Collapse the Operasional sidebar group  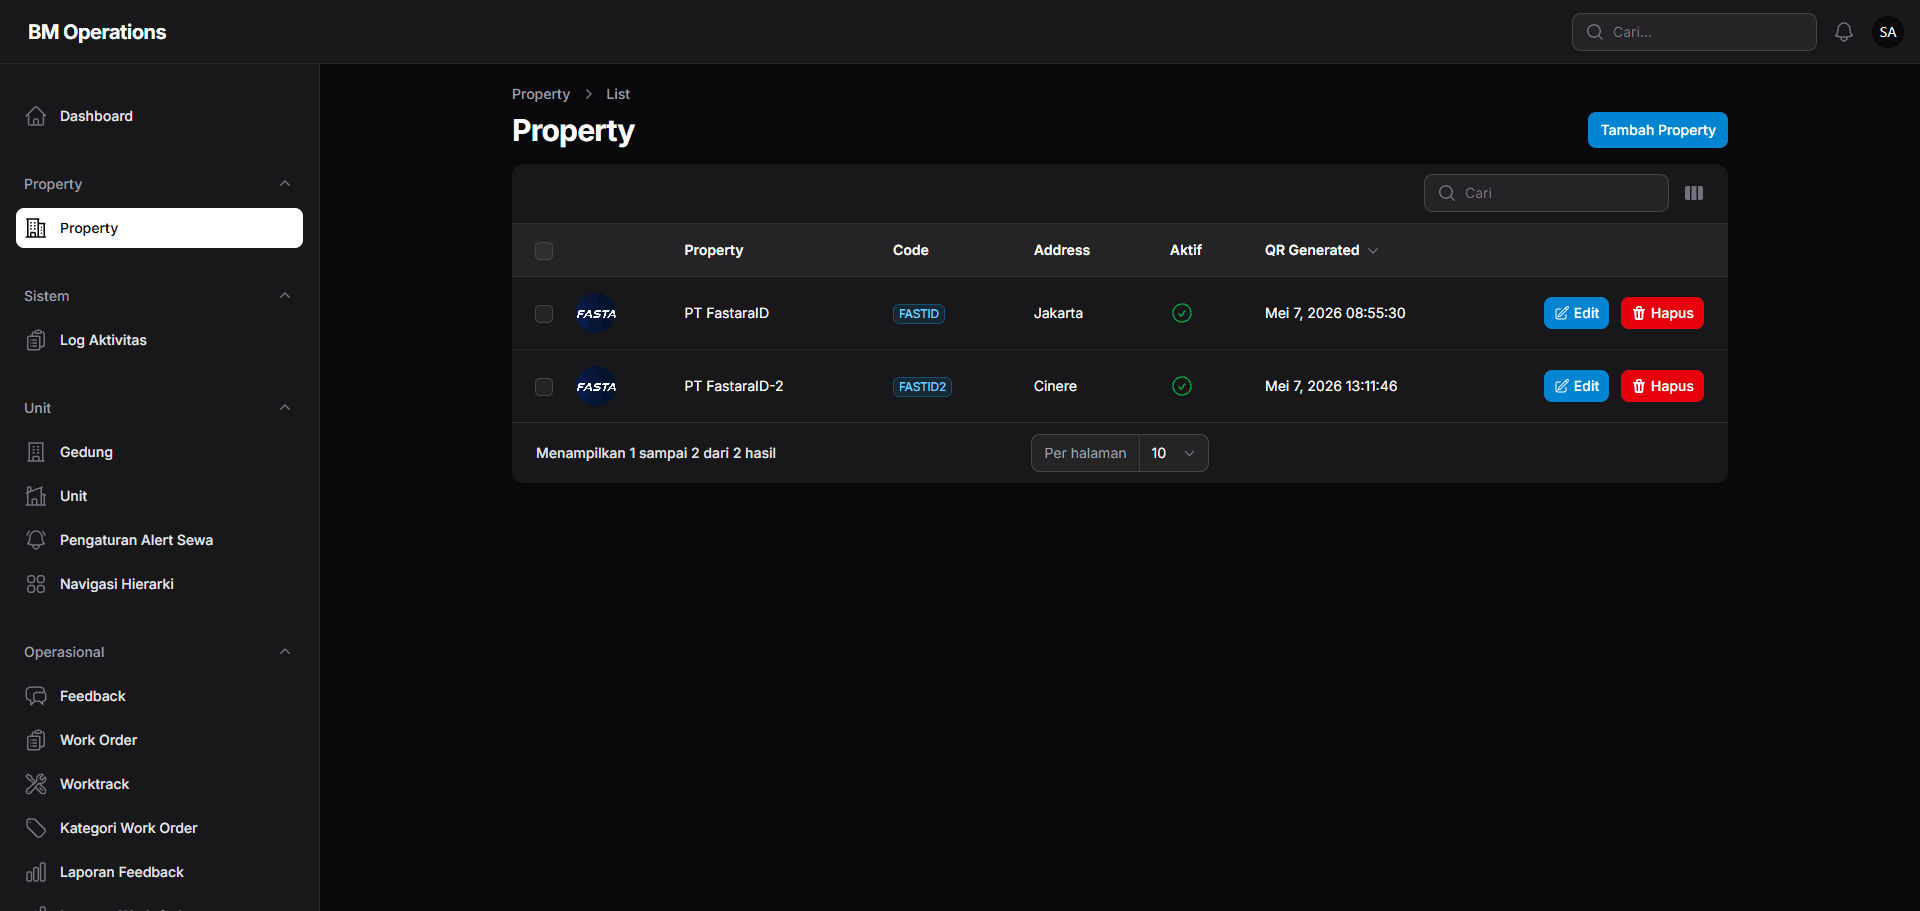pyautogui.click(x=285, y=652)
